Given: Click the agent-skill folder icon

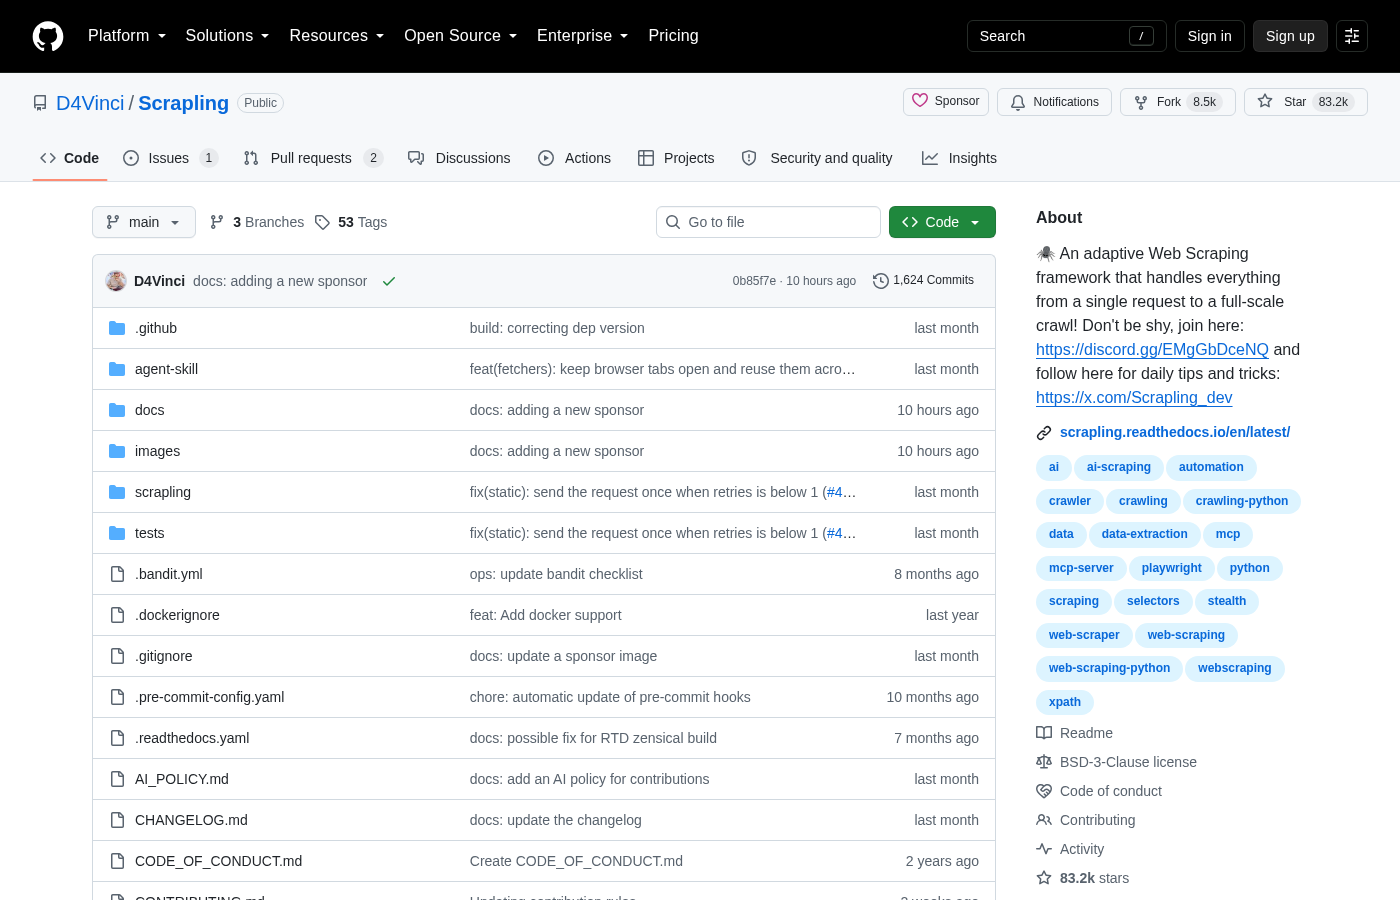Looking at the screenshot, I should [117, 369].
